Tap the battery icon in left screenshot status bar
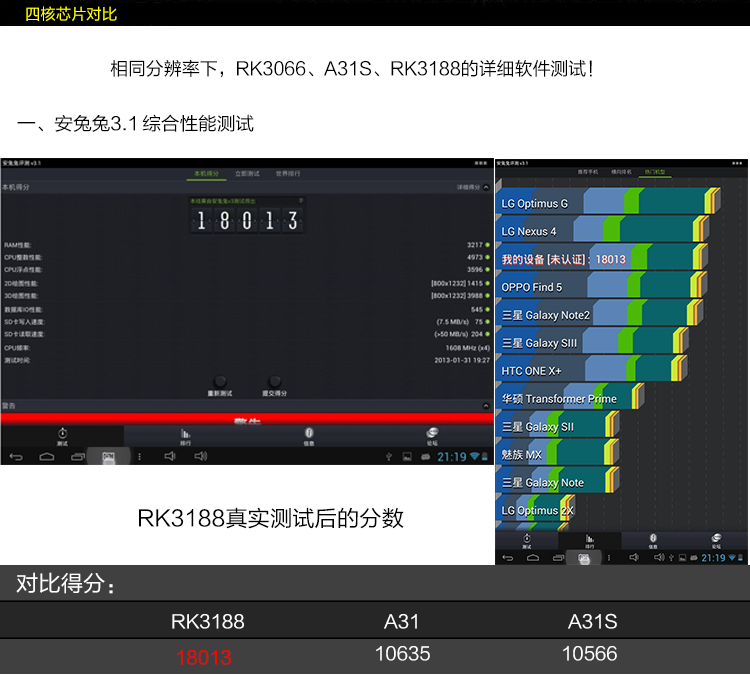This screenshot has height=696, width=750. [485, 456]
